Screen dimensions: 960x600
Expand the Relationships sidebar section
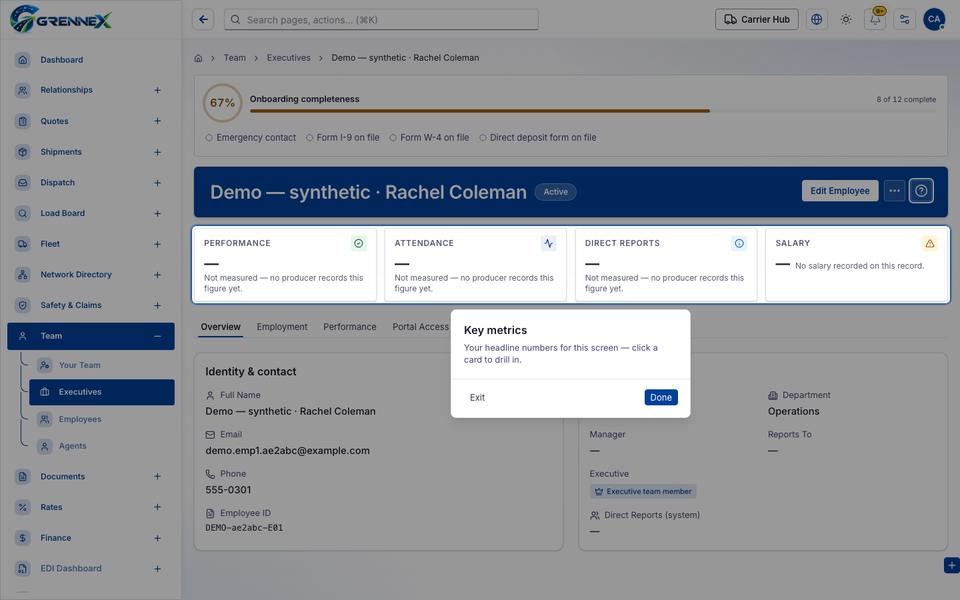pyautogui.click(x=157, y=90)
